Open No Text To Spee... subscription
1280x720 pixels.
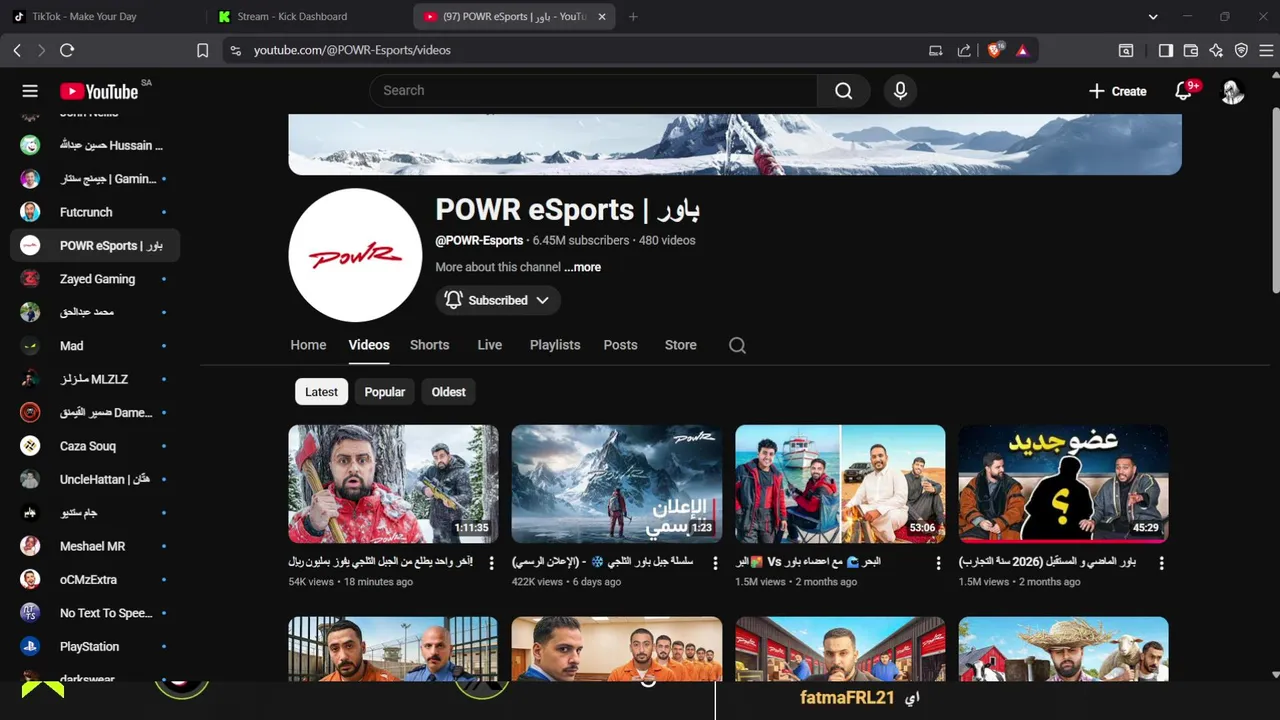(95, 613)
